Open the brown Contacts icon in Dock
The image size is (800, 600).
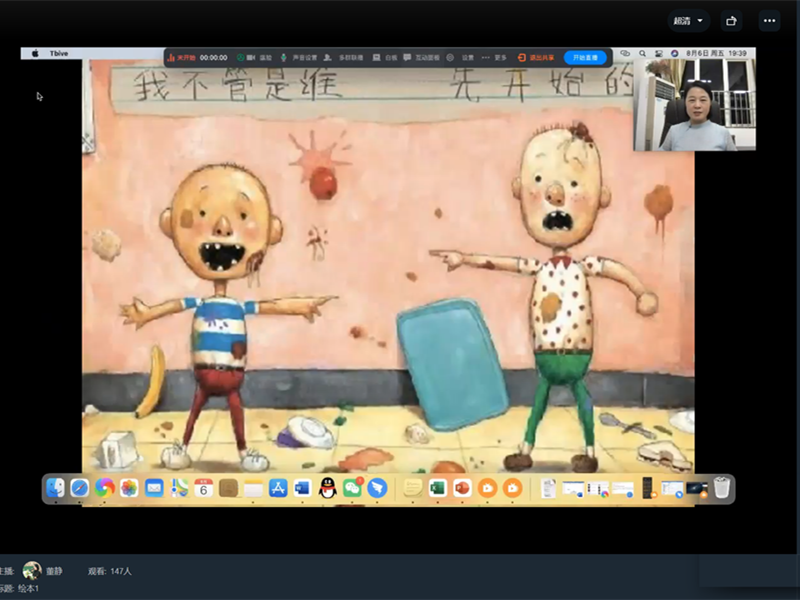tap(229, 488)
